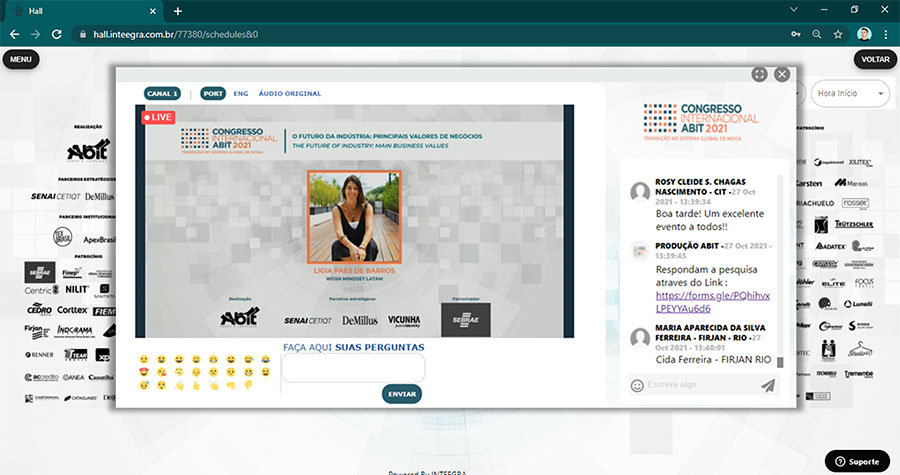The width and height of the screenshot is (900, 475).
Task: Send the fist emoji reaction
Action: click(231, 386)
